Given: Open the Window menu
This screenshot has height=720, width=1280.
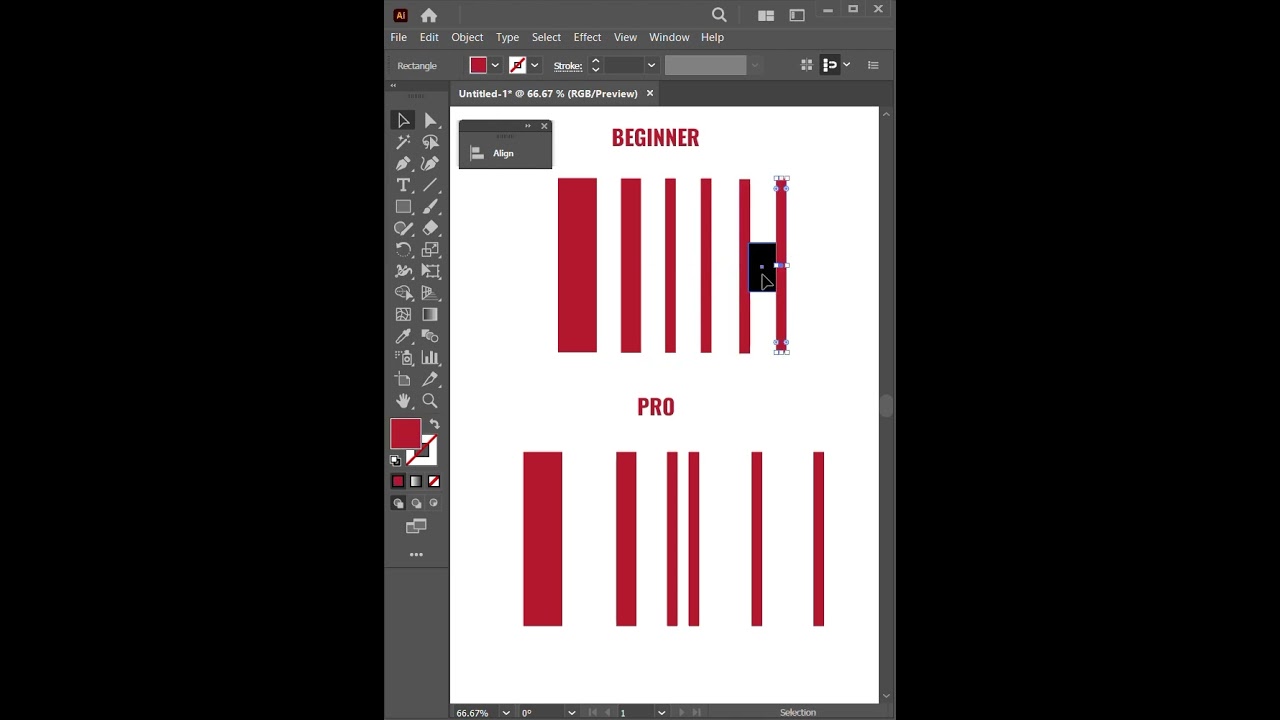Looking at the screenshot, I should 669,37.
